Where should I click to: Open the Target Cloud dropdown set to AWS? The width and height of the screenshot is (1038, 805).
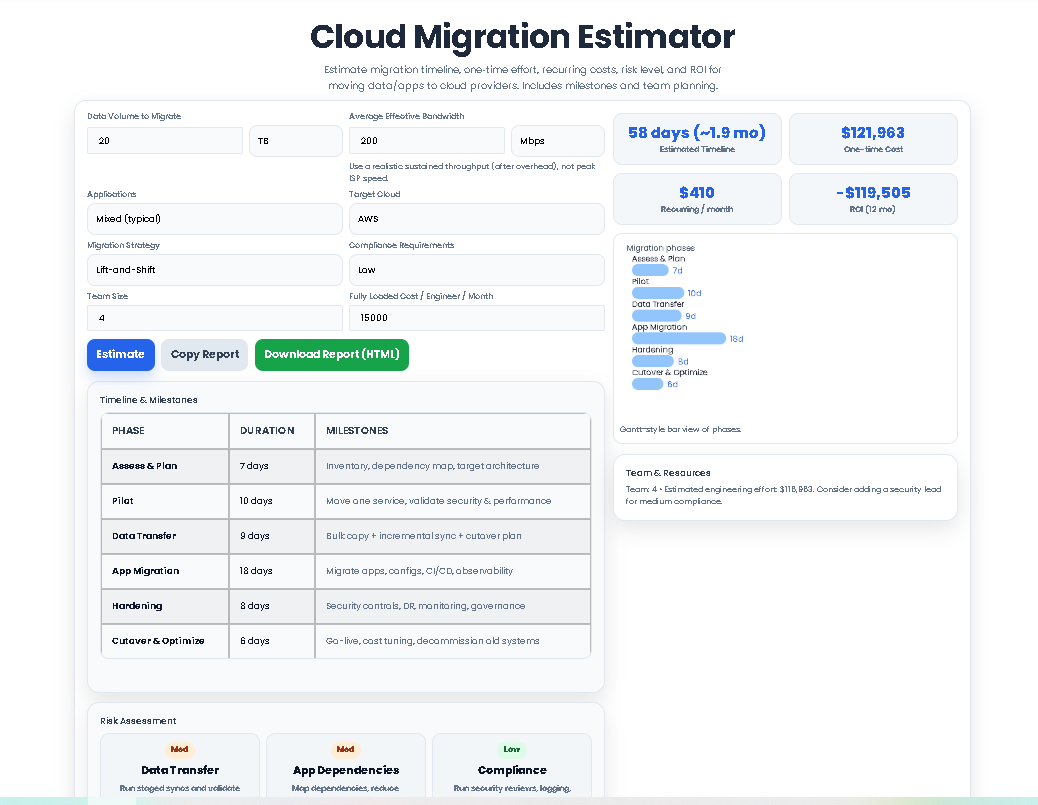tap(476, 219)
